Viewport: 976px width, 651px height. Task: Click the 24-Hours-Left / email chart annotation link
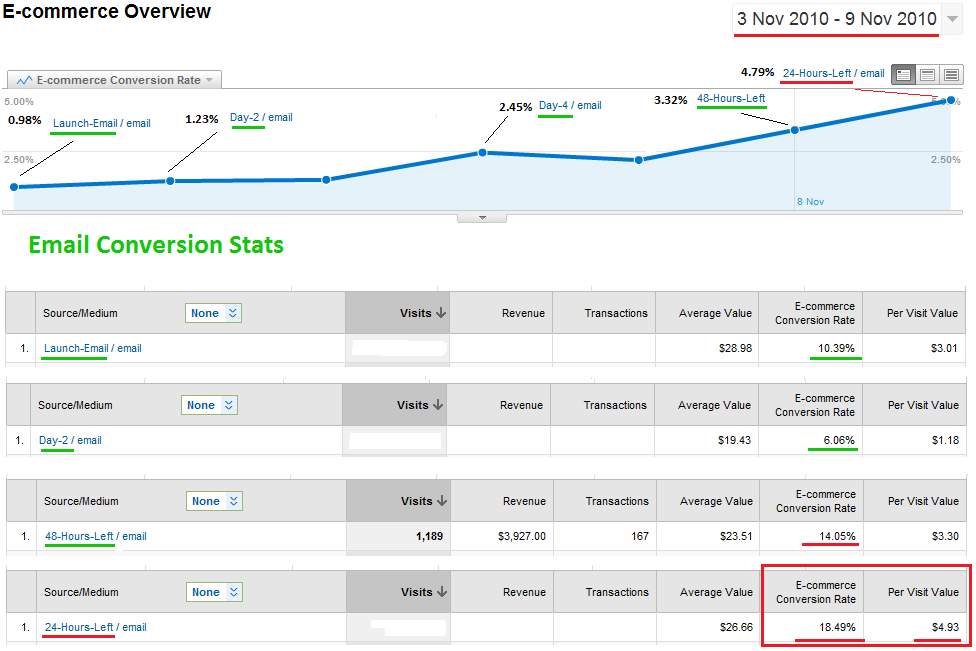[833, 73]
